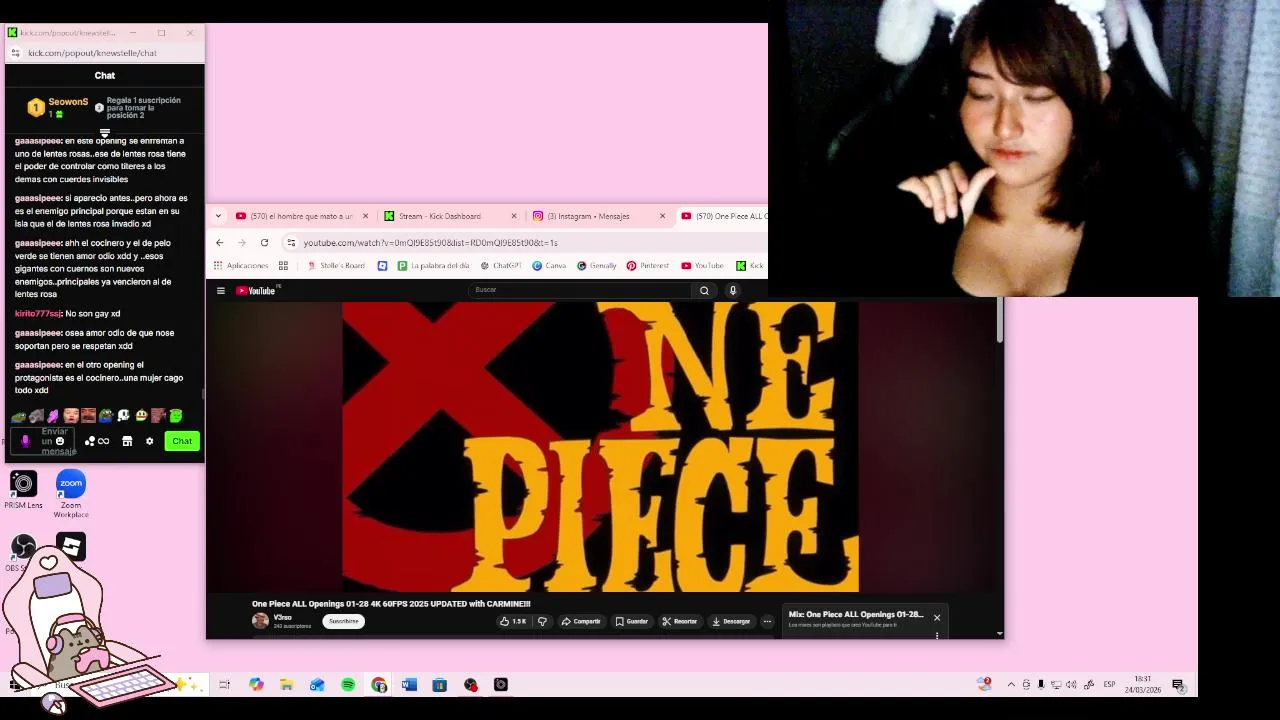Switch to 'el hombre que mato' tab

point(300,216)
